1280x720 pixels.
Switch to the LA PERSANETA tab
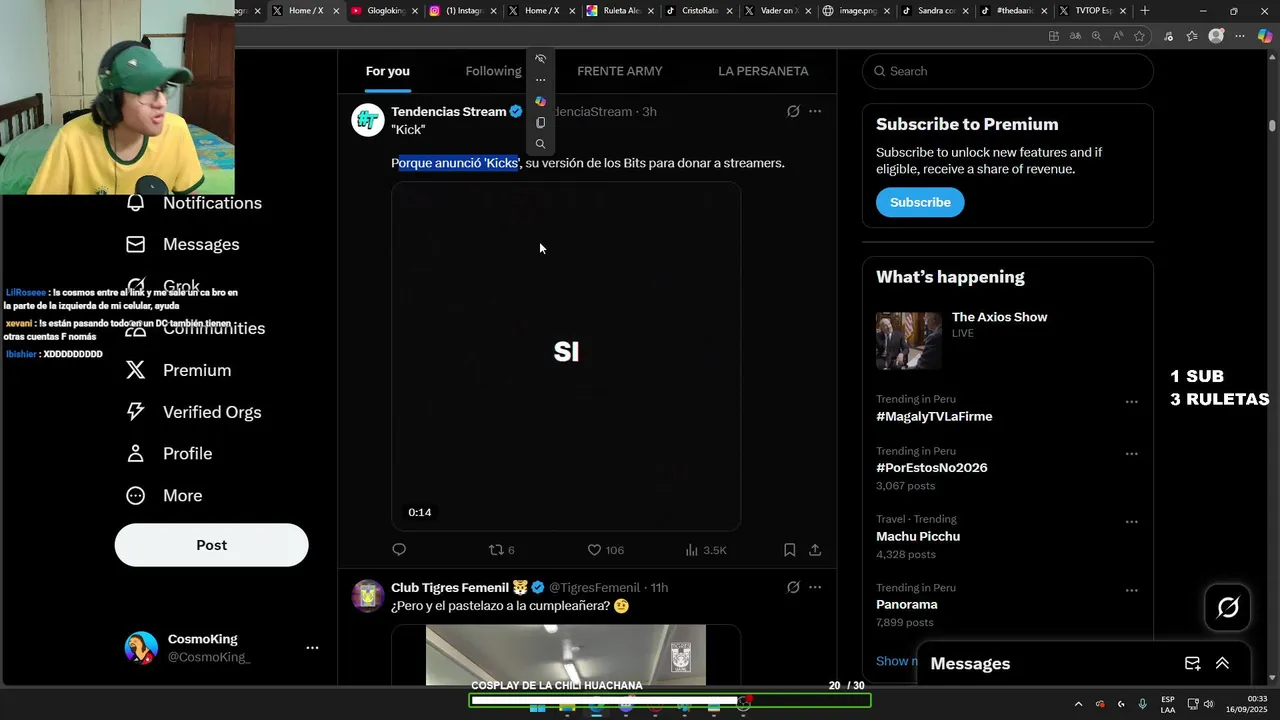[763, 71]
